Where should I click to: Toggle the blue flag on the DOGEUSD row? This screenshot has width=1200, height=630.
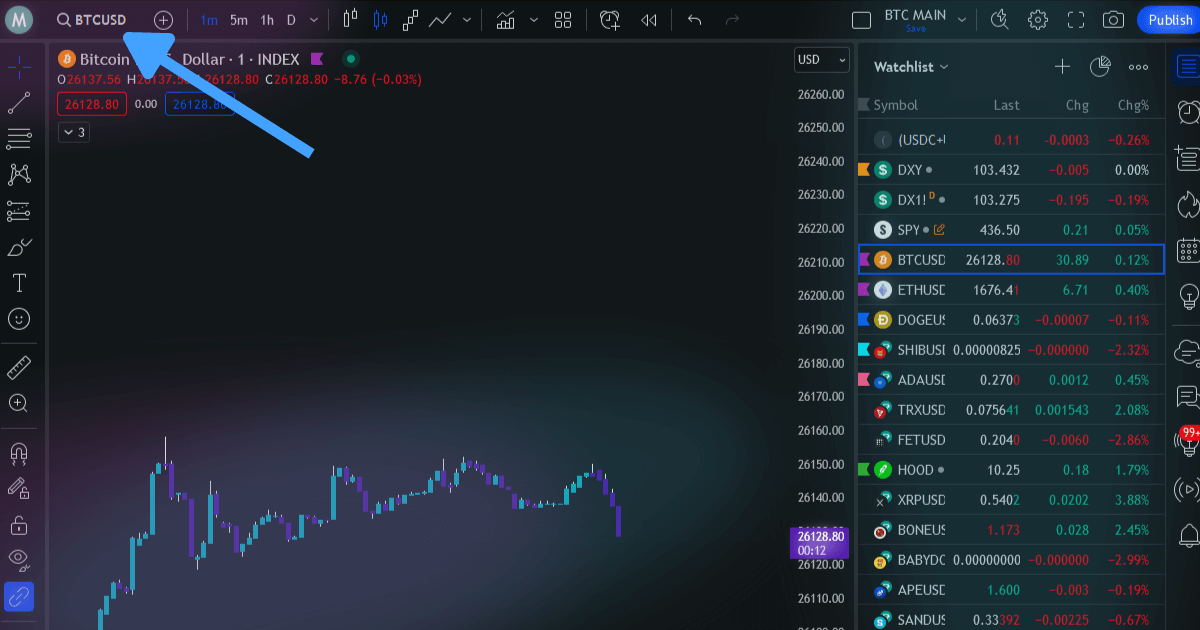864,320
